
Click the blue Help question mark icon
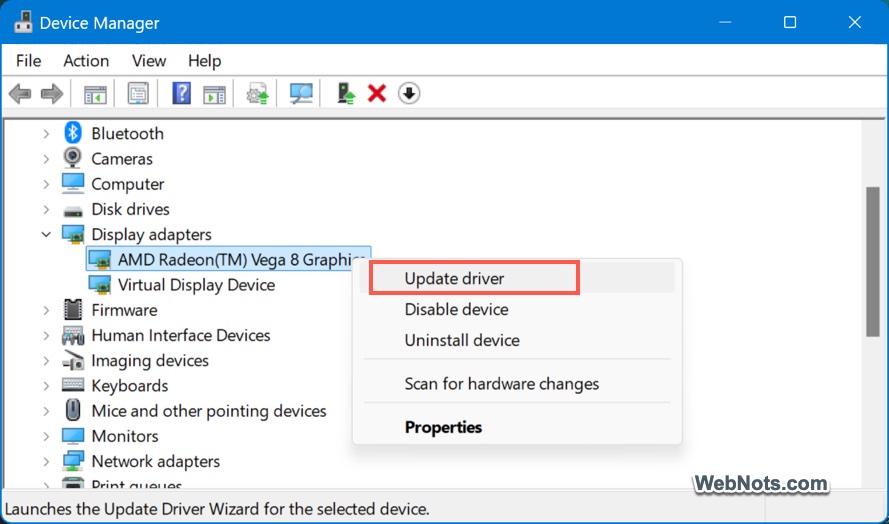pos(181,94)
